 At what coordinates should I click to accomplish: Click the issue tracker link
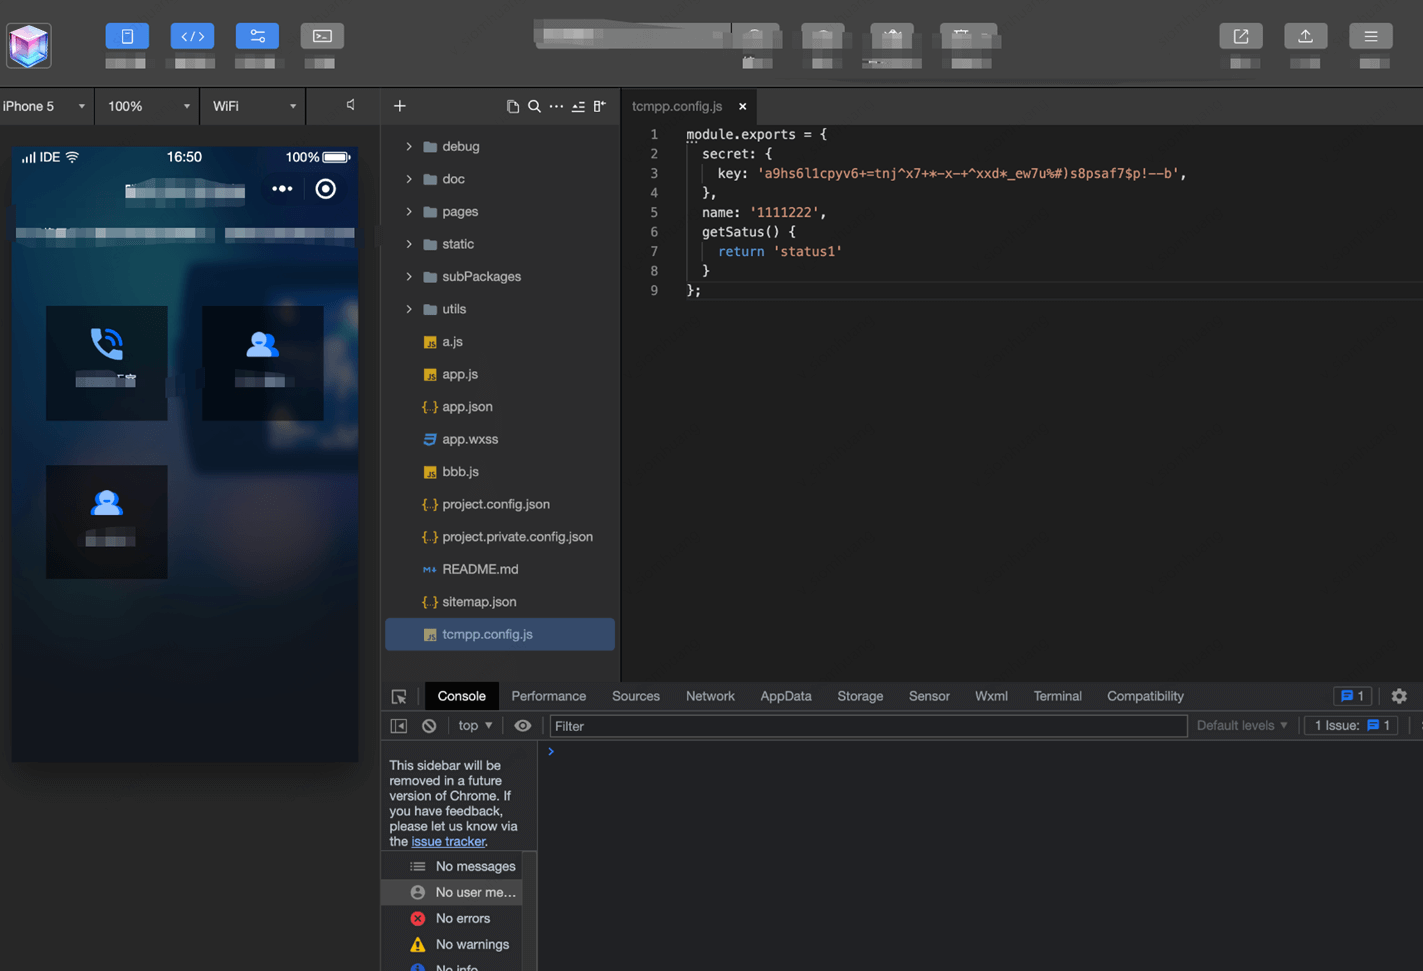pos(448,842)
